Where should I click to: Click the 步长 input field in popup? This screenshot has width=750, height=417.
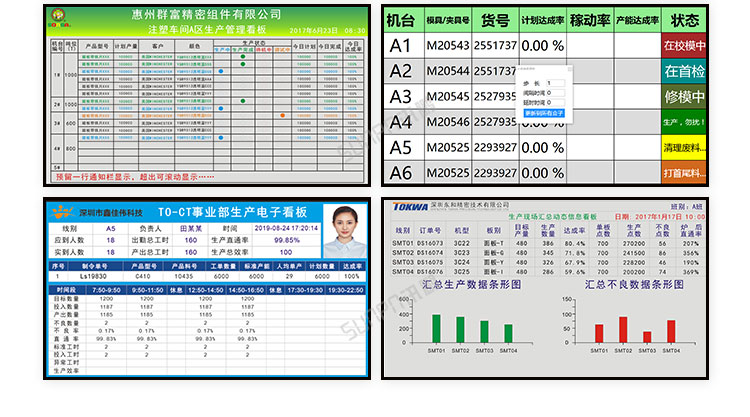(x=556, y=81)
